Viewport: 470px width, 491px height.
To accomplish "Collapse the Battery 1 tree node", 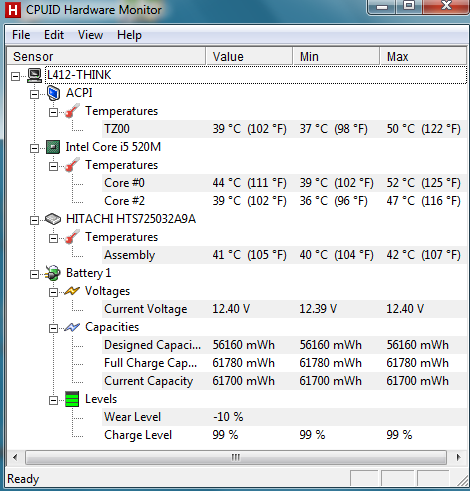I will pos(34,274).
